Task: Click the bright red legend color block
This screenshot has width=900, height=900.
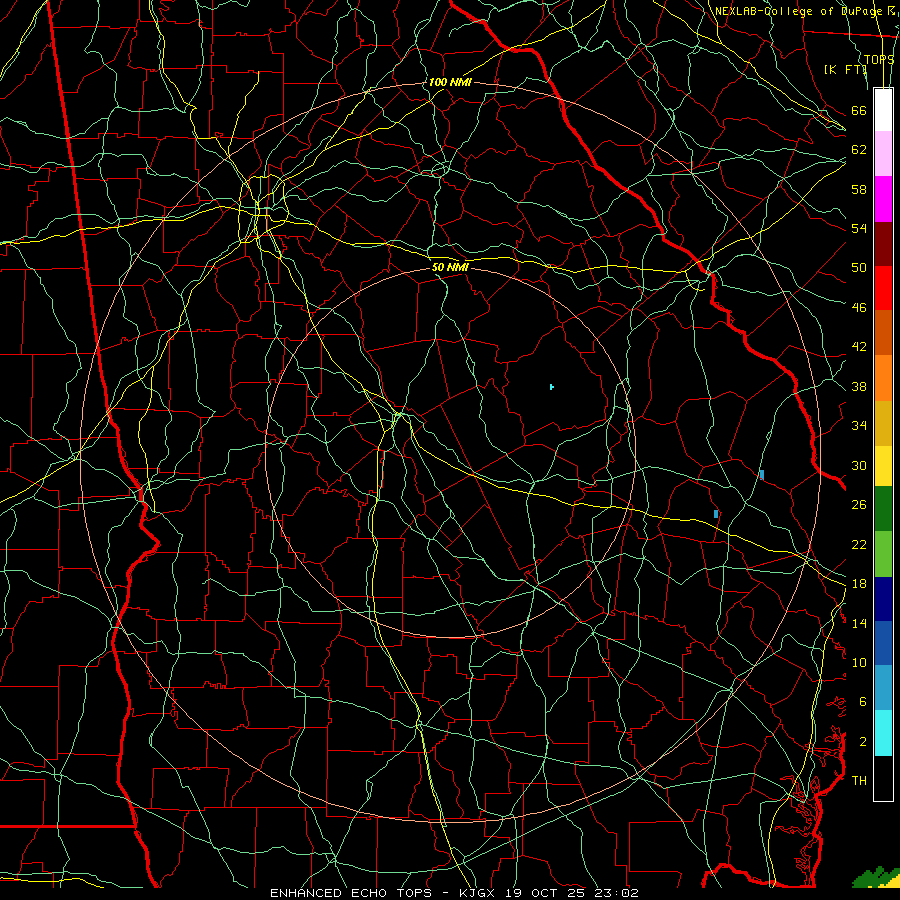Action: 883,288
